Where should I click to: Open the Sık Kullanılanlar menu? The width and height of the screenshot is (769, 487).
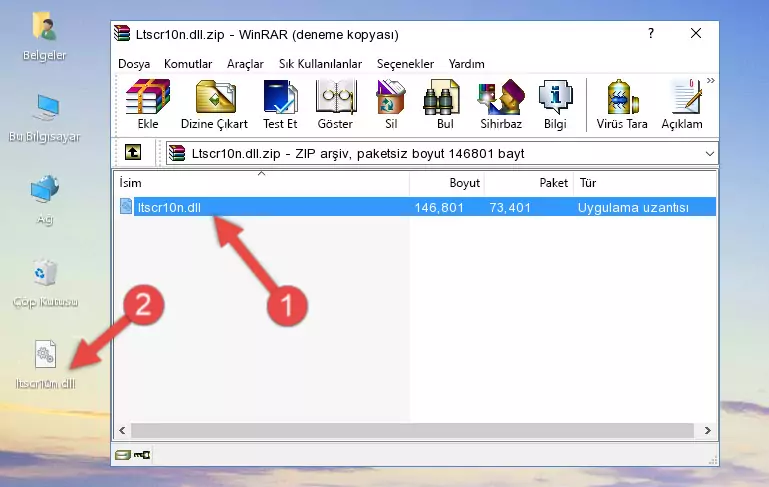click(x=320, y=64)
